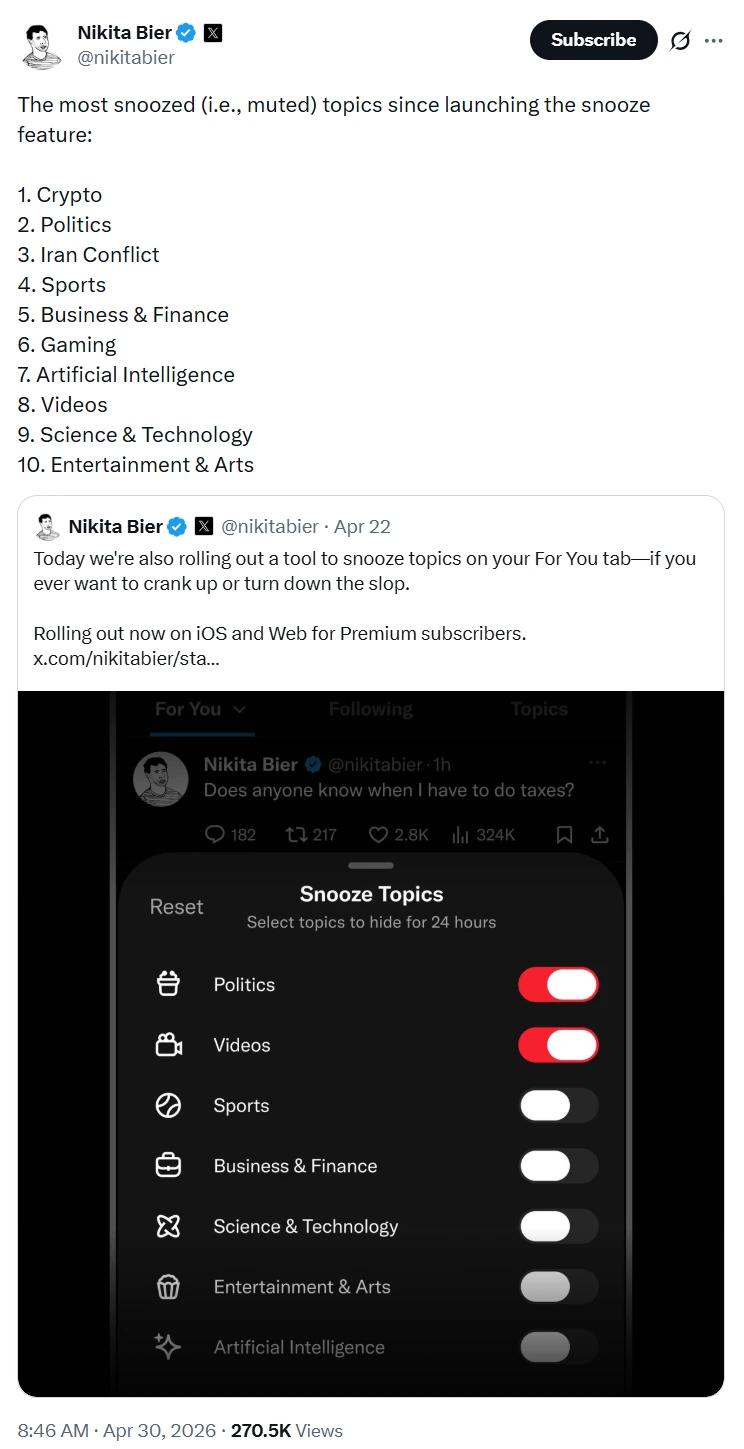
Task: Switch to the Following tab
Action: tap(371, 709)
